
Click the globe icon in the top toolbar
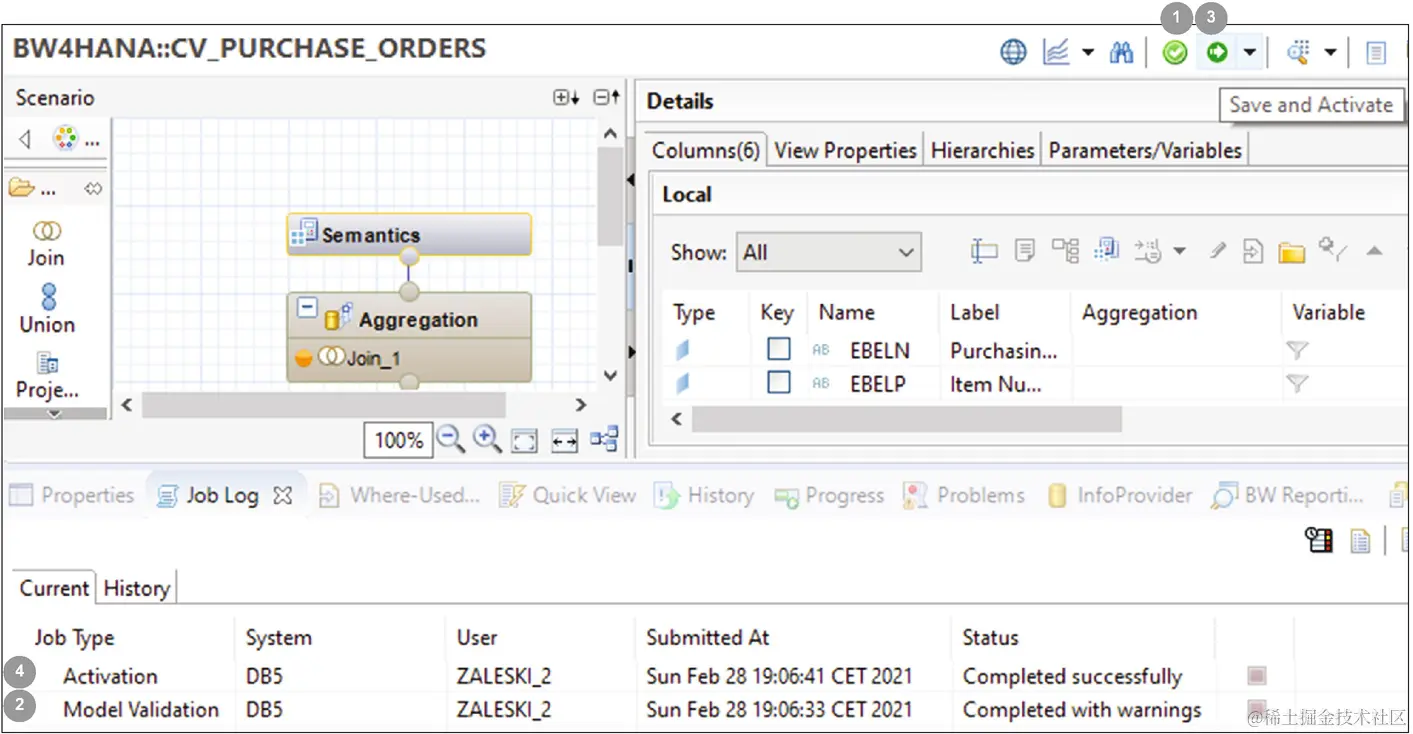pos(1013,53)
